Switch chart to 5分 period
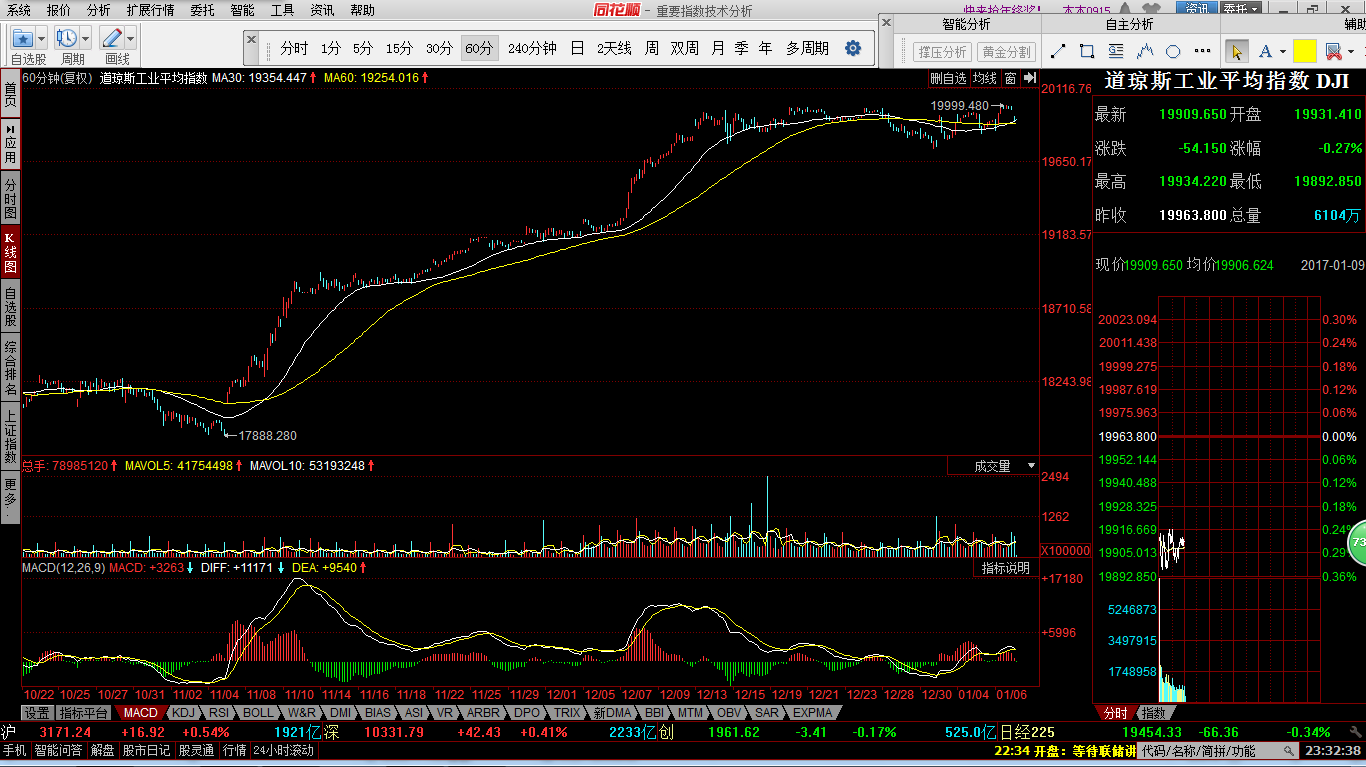 tap(363, 48)
